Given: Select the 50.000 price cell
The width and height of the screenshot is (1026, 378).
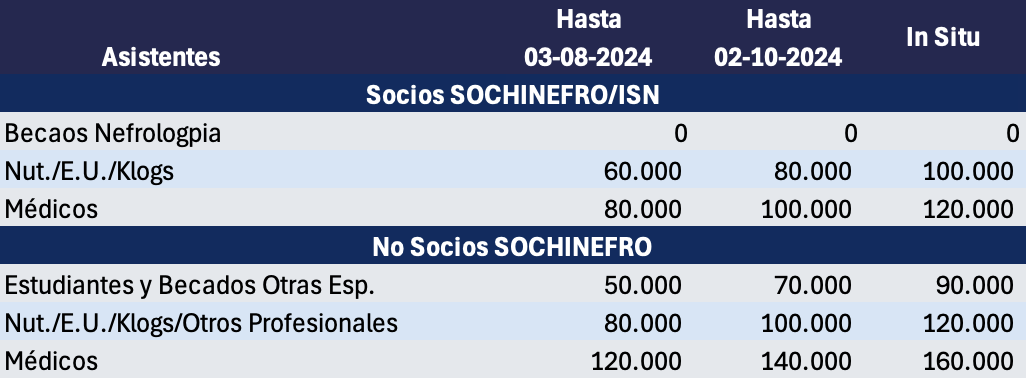Looking at the screenshot, I should [x=643, y=285].
